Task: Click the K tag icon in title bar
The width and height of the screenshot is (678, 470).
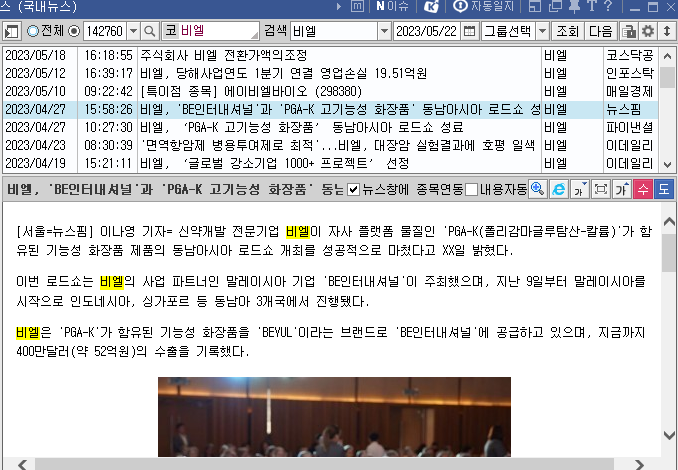Action: pyautogui.click(x=431, y=6)
